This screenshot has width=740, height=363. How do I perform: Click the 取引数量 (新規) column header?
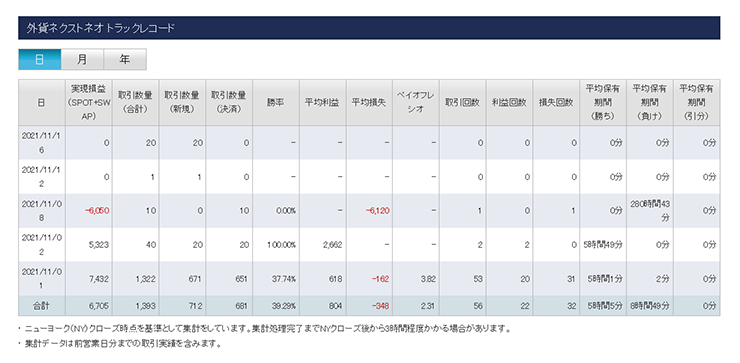(182, 102)
